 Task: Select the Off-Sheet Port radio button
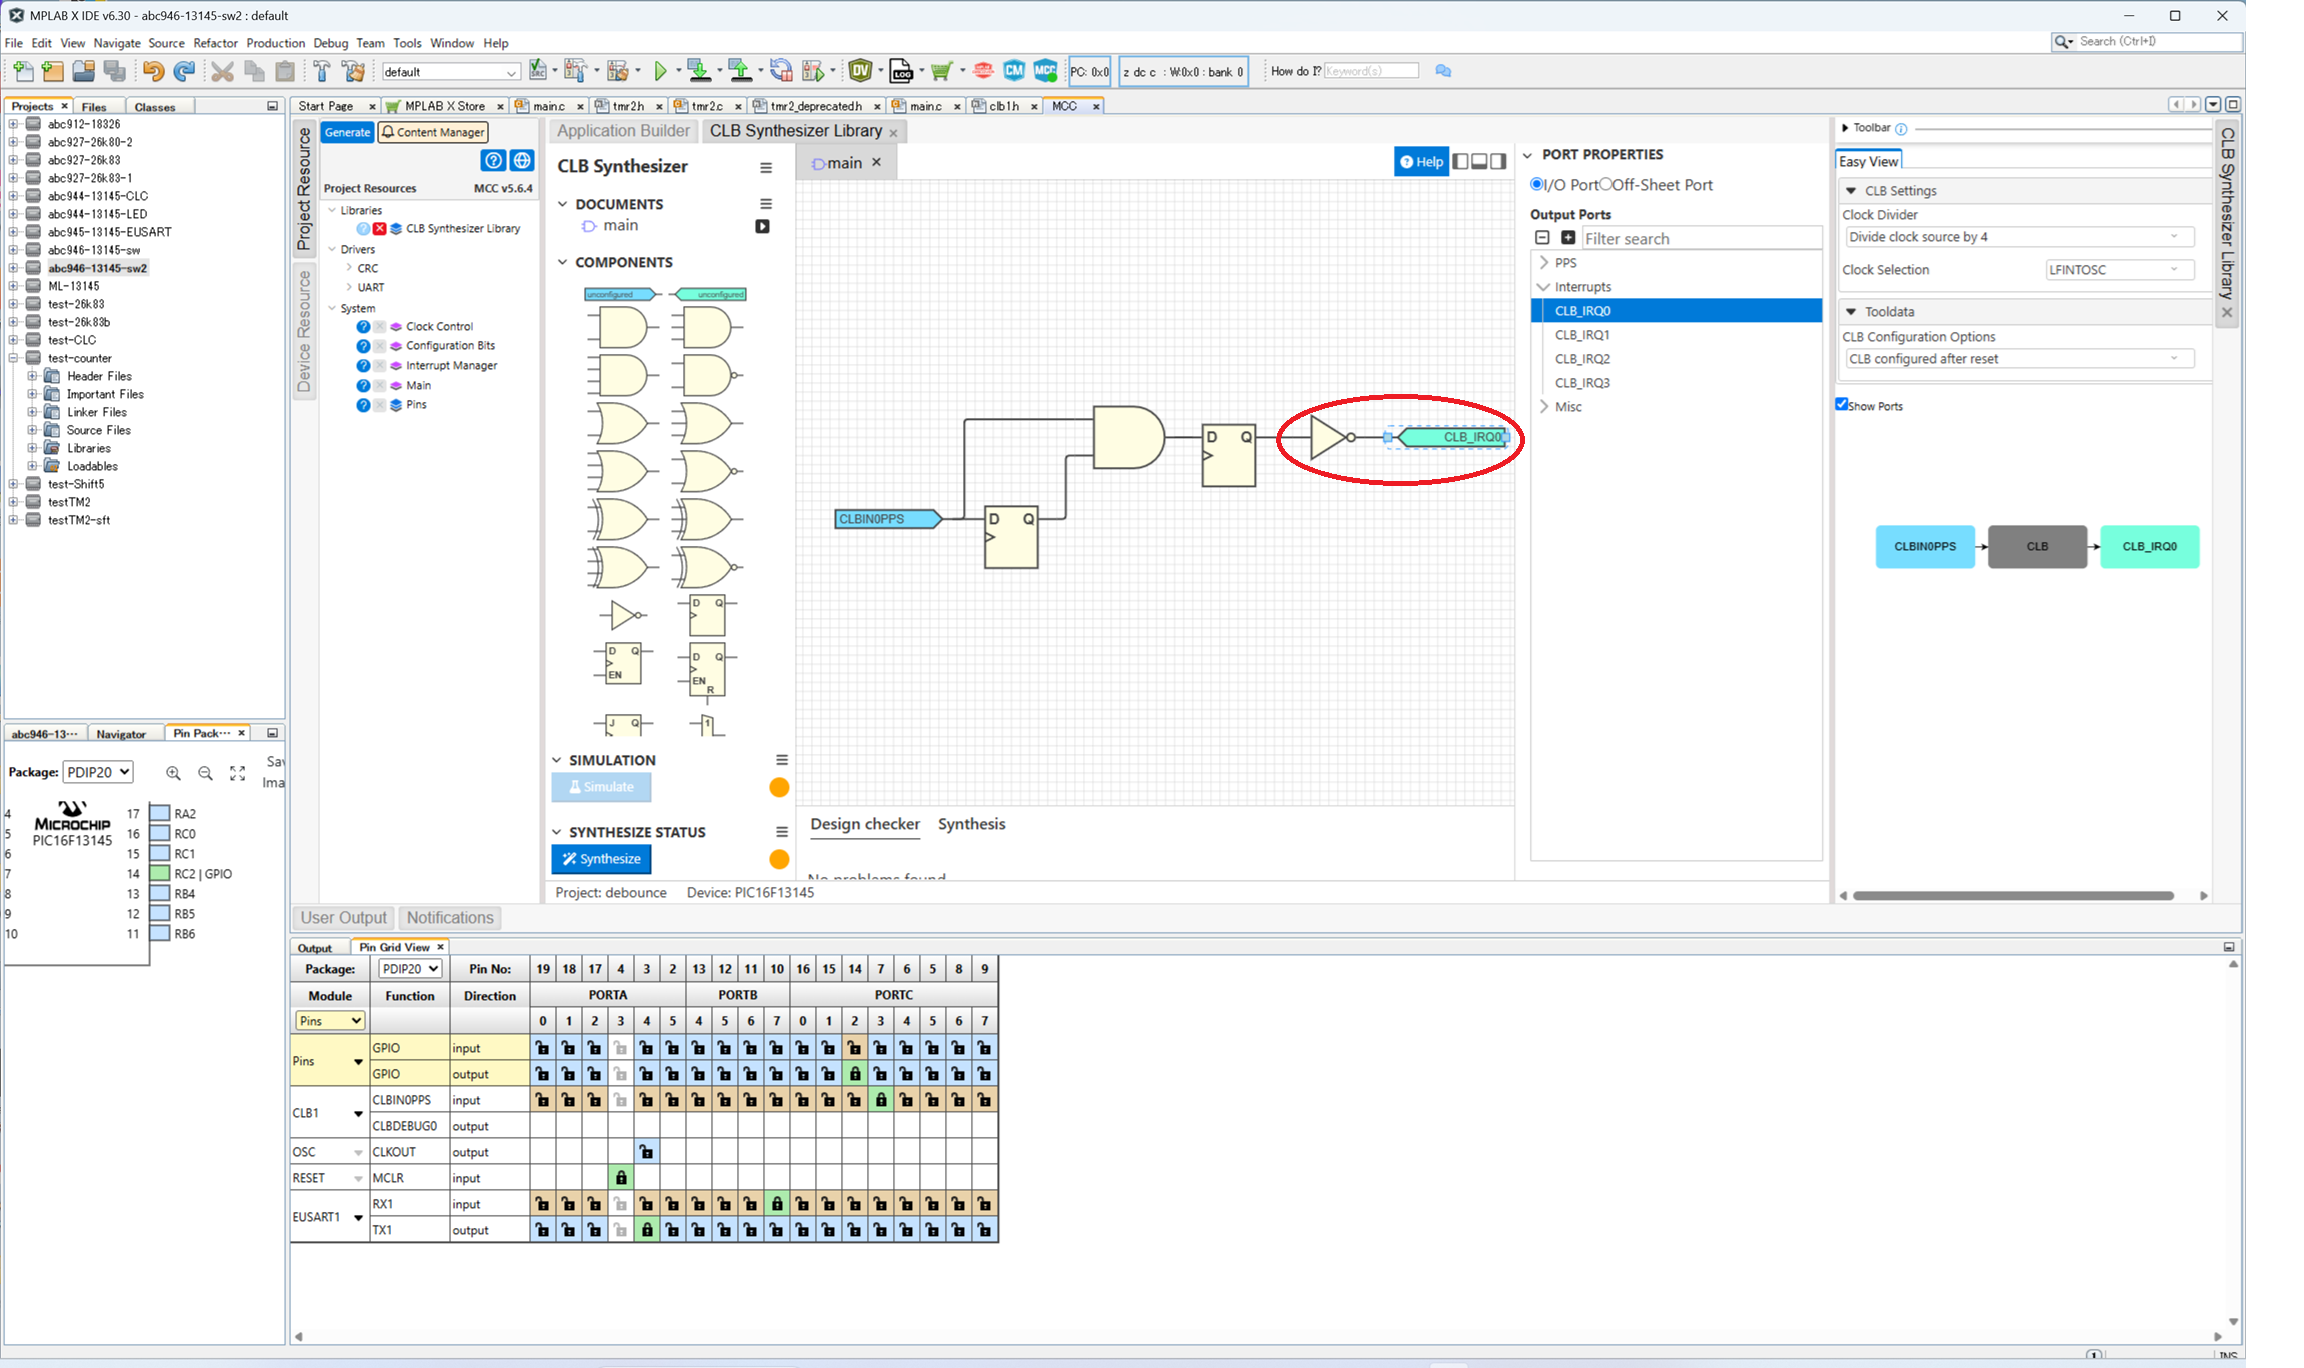tap(1606, 185)
